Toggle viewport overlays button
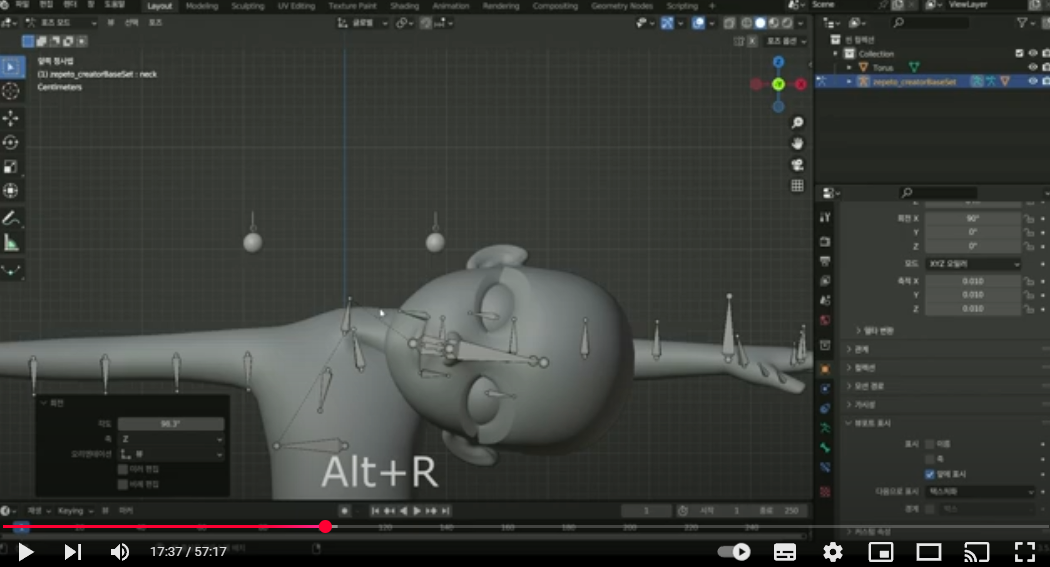This screenshot has height=567, width=1050. click(698, 23)
